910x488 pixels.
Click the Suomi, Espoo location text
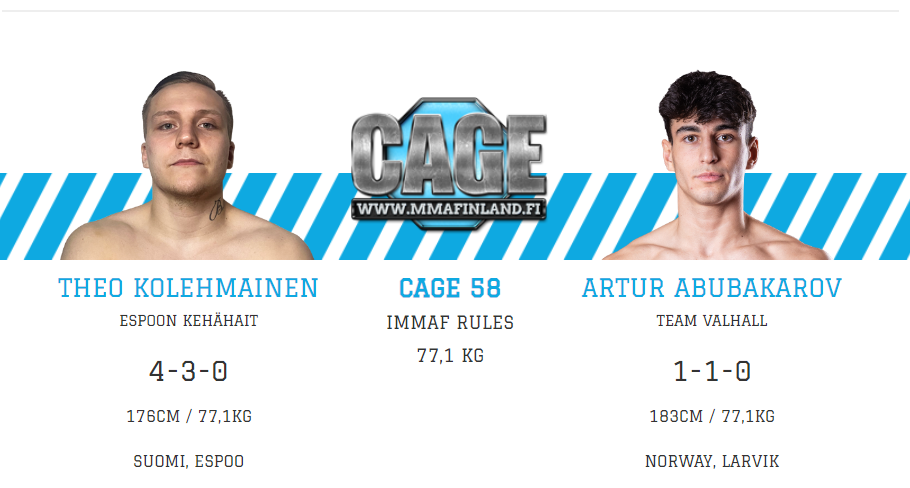[x=189, y=462]
